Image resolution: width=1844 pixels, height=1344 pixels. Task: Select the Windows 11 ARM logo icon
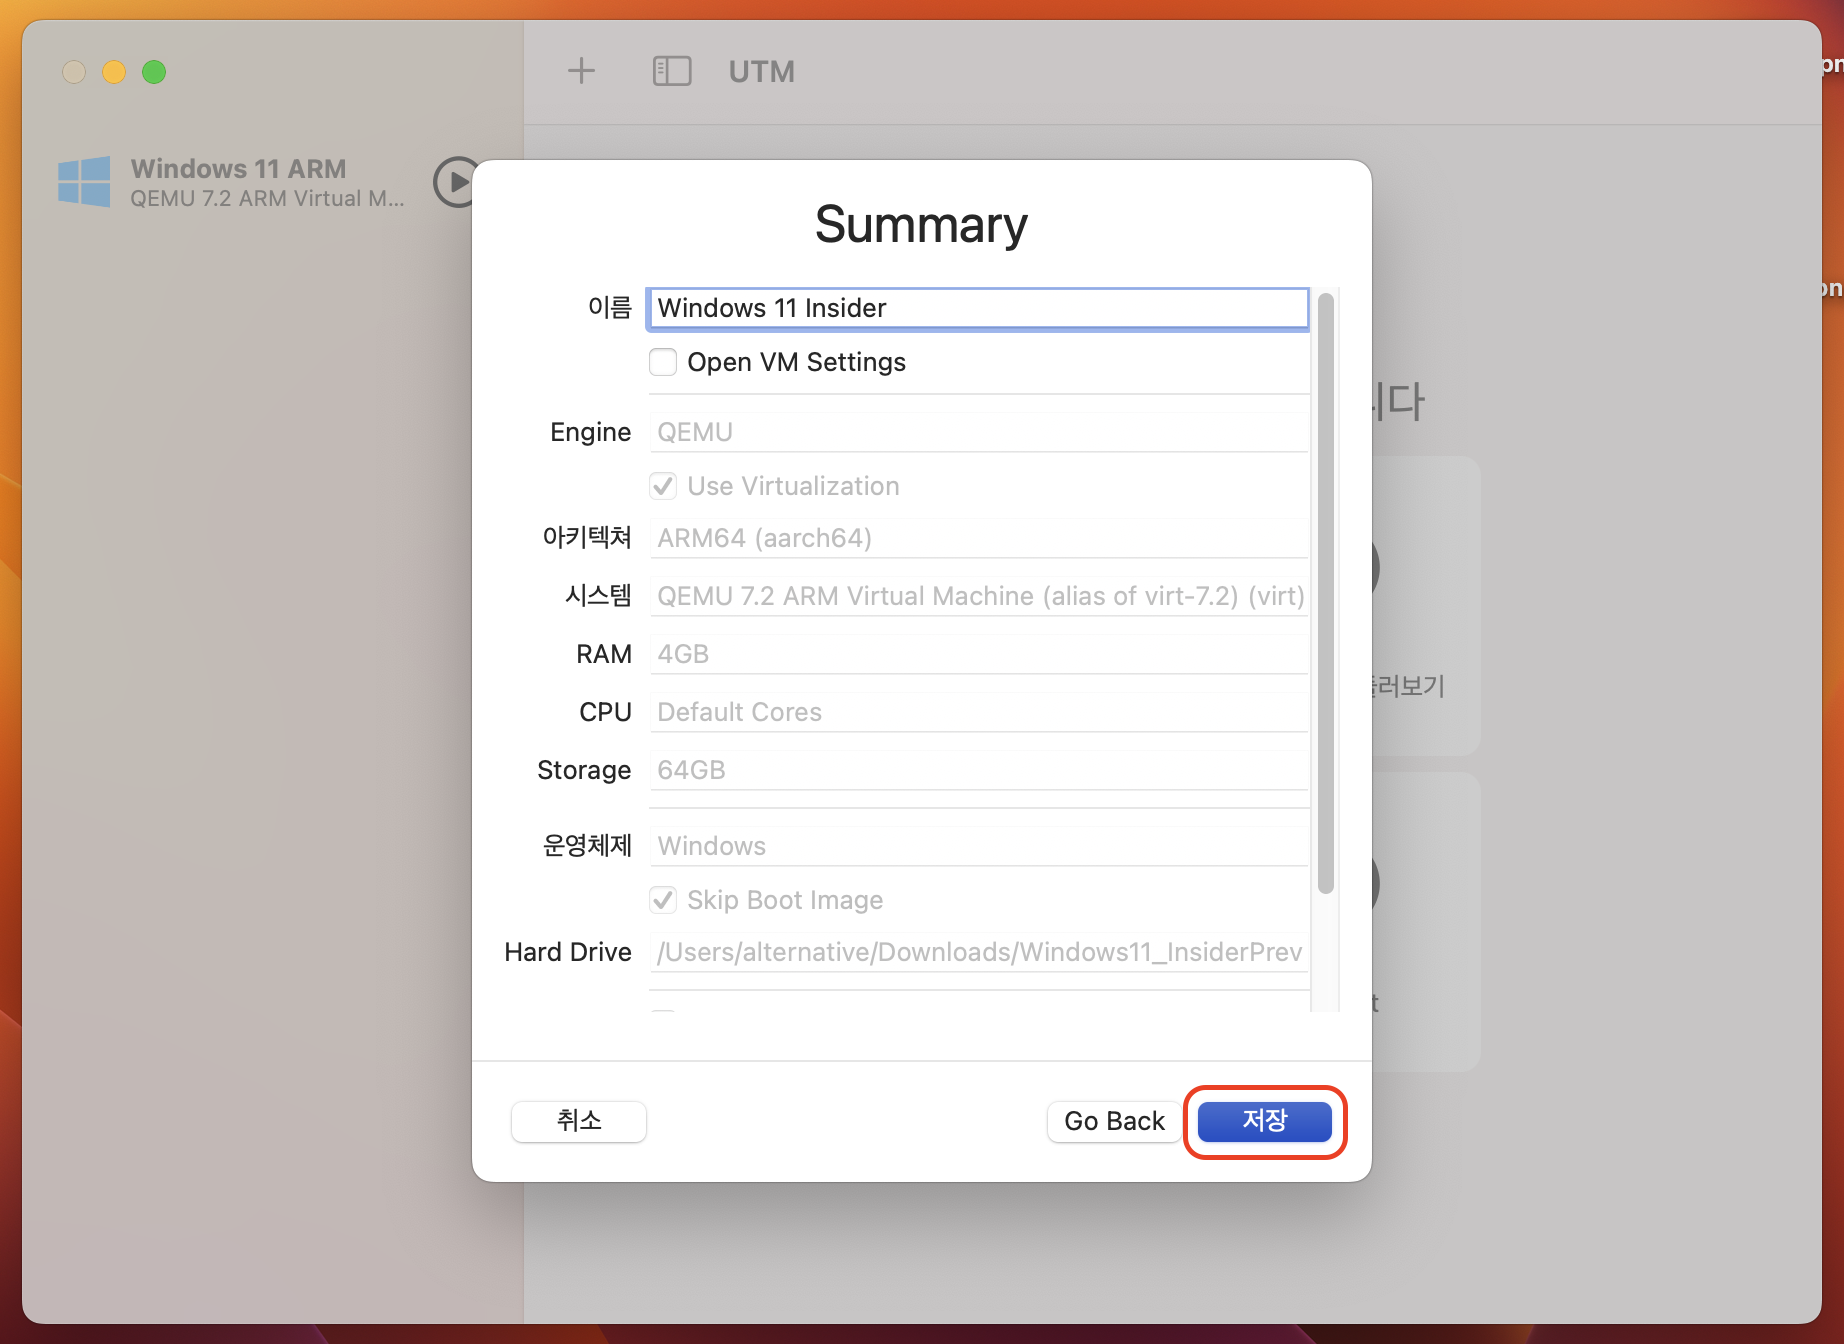tap(84, 182)
